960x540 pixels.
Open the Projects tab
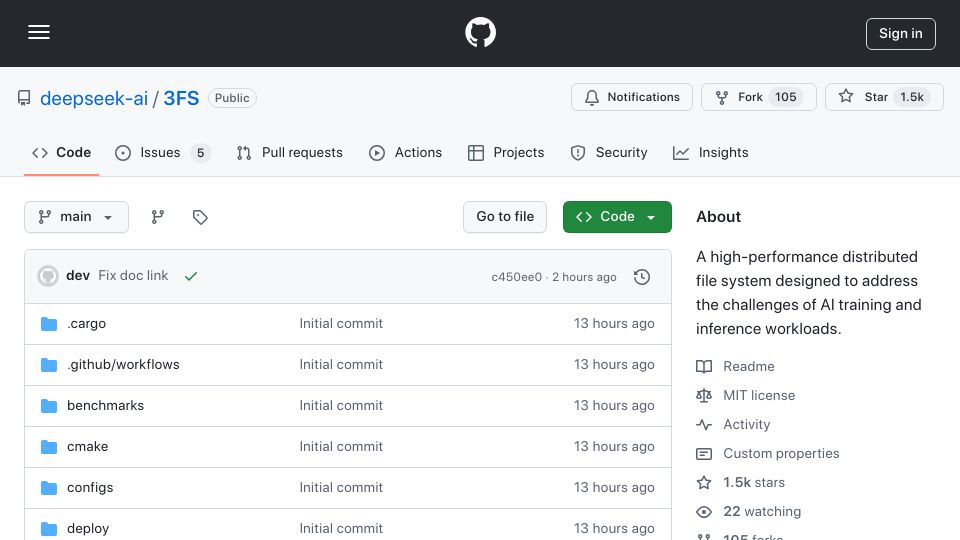tap(506, 152)
